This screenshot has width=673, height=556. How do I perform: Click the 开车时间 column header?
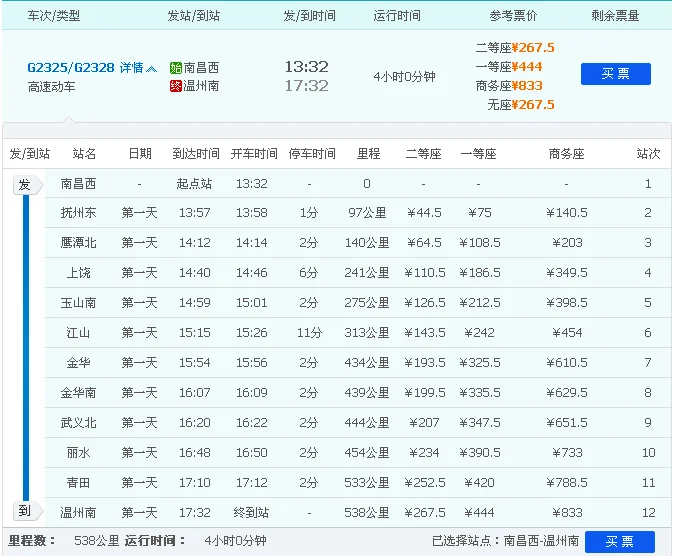point(254,154)
